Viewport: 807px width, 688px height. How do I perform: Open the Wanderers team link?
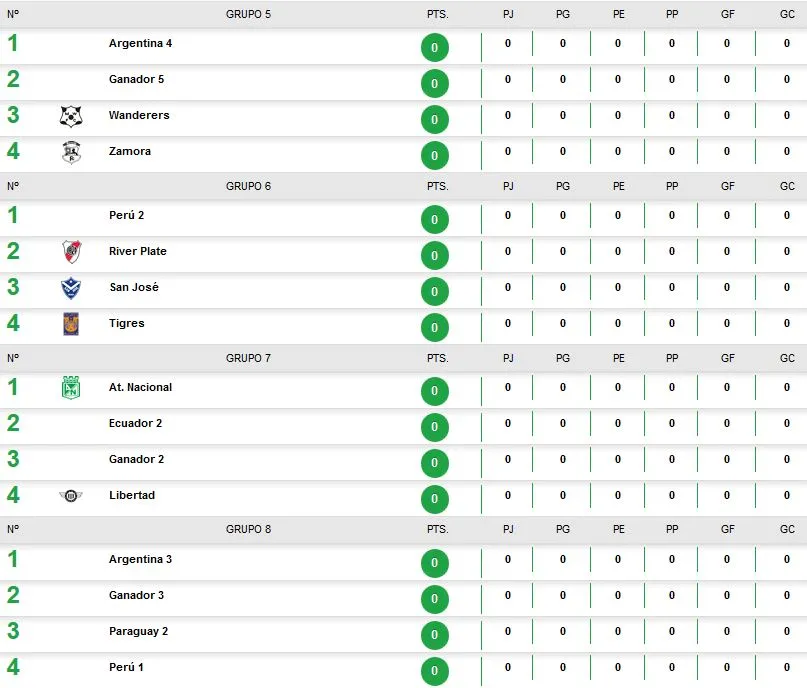click(x=139, y=116)
